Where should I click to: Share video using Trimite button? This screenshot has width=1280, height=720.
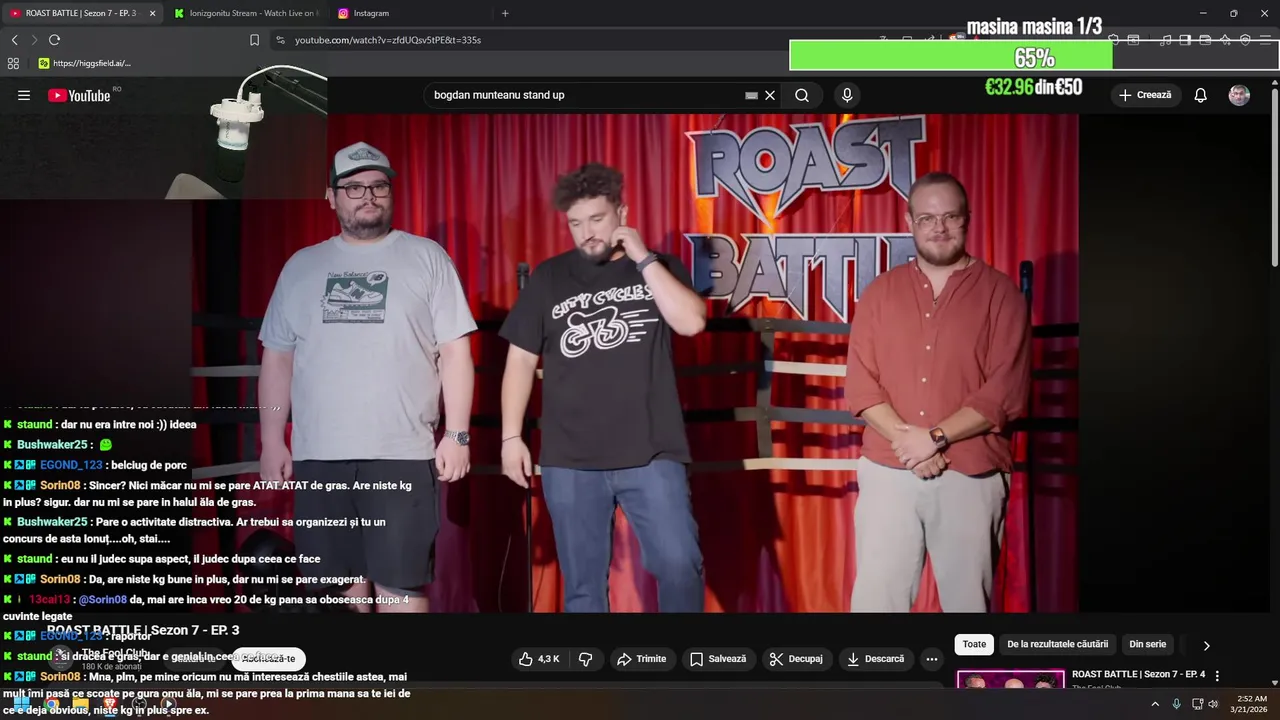(x=641, y=659)
